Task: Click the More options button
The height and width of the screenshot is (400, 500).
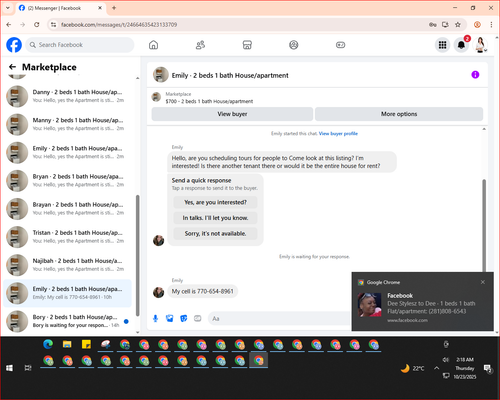Action: pyautogui.click(x=399, y=114)
